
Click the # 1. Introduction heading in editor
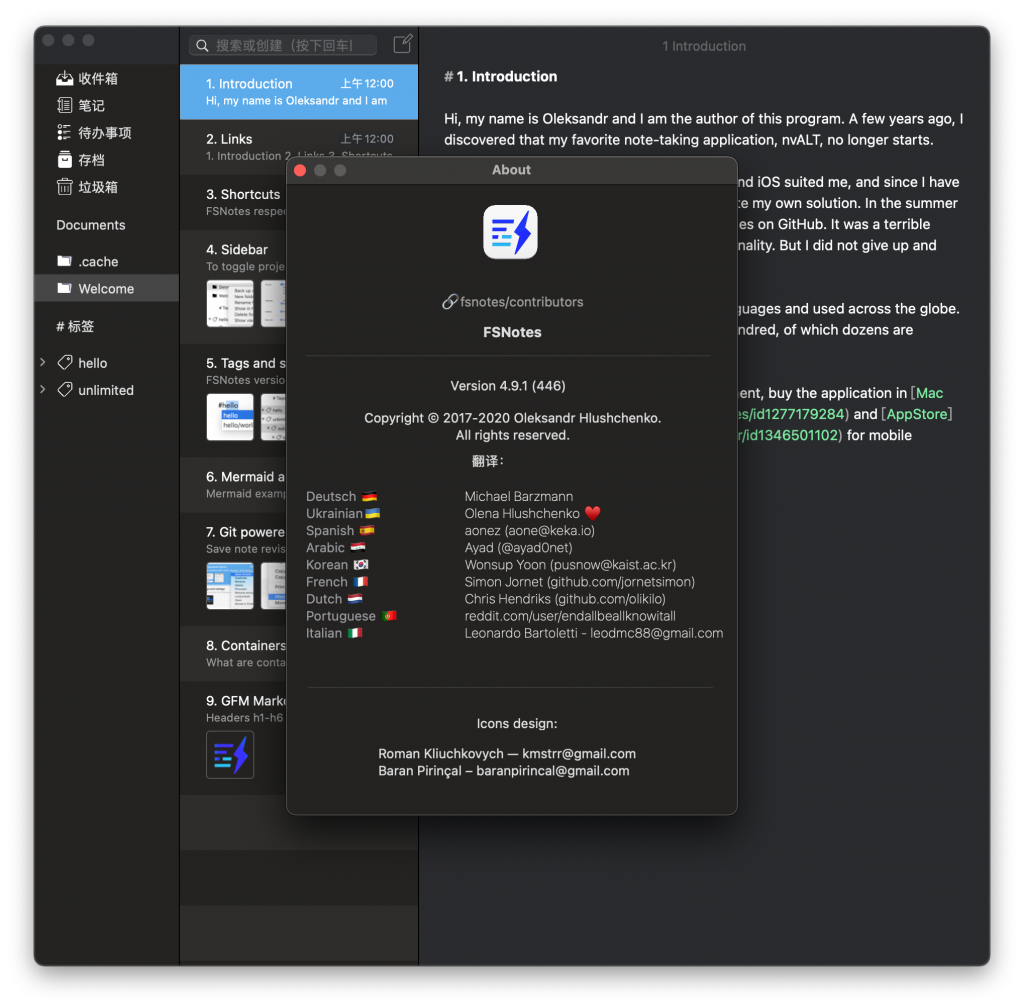[501, 76]
